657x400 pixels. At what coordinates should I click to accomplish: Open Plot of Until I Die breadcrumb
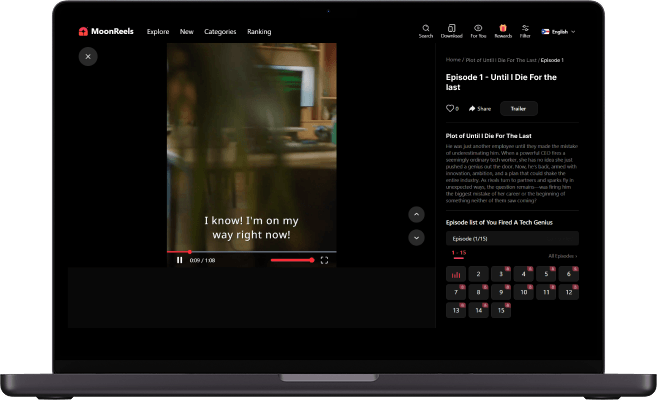(501, 60)
